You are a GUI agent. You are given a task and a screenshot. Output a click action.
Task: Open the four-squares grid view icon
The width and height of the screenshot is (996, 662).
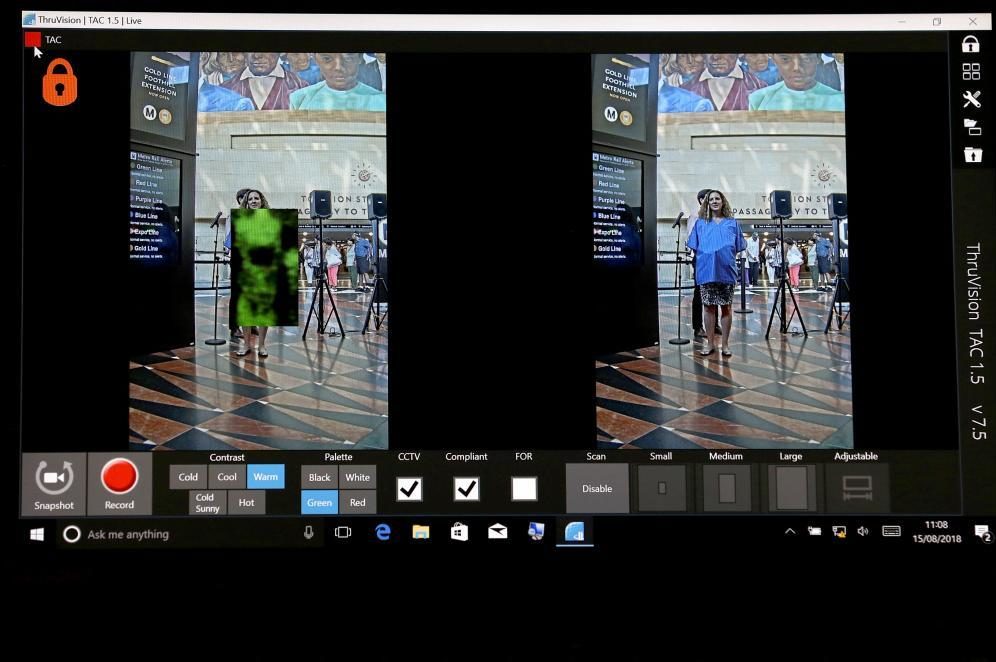pyautogui.click(x=971, y=71)
